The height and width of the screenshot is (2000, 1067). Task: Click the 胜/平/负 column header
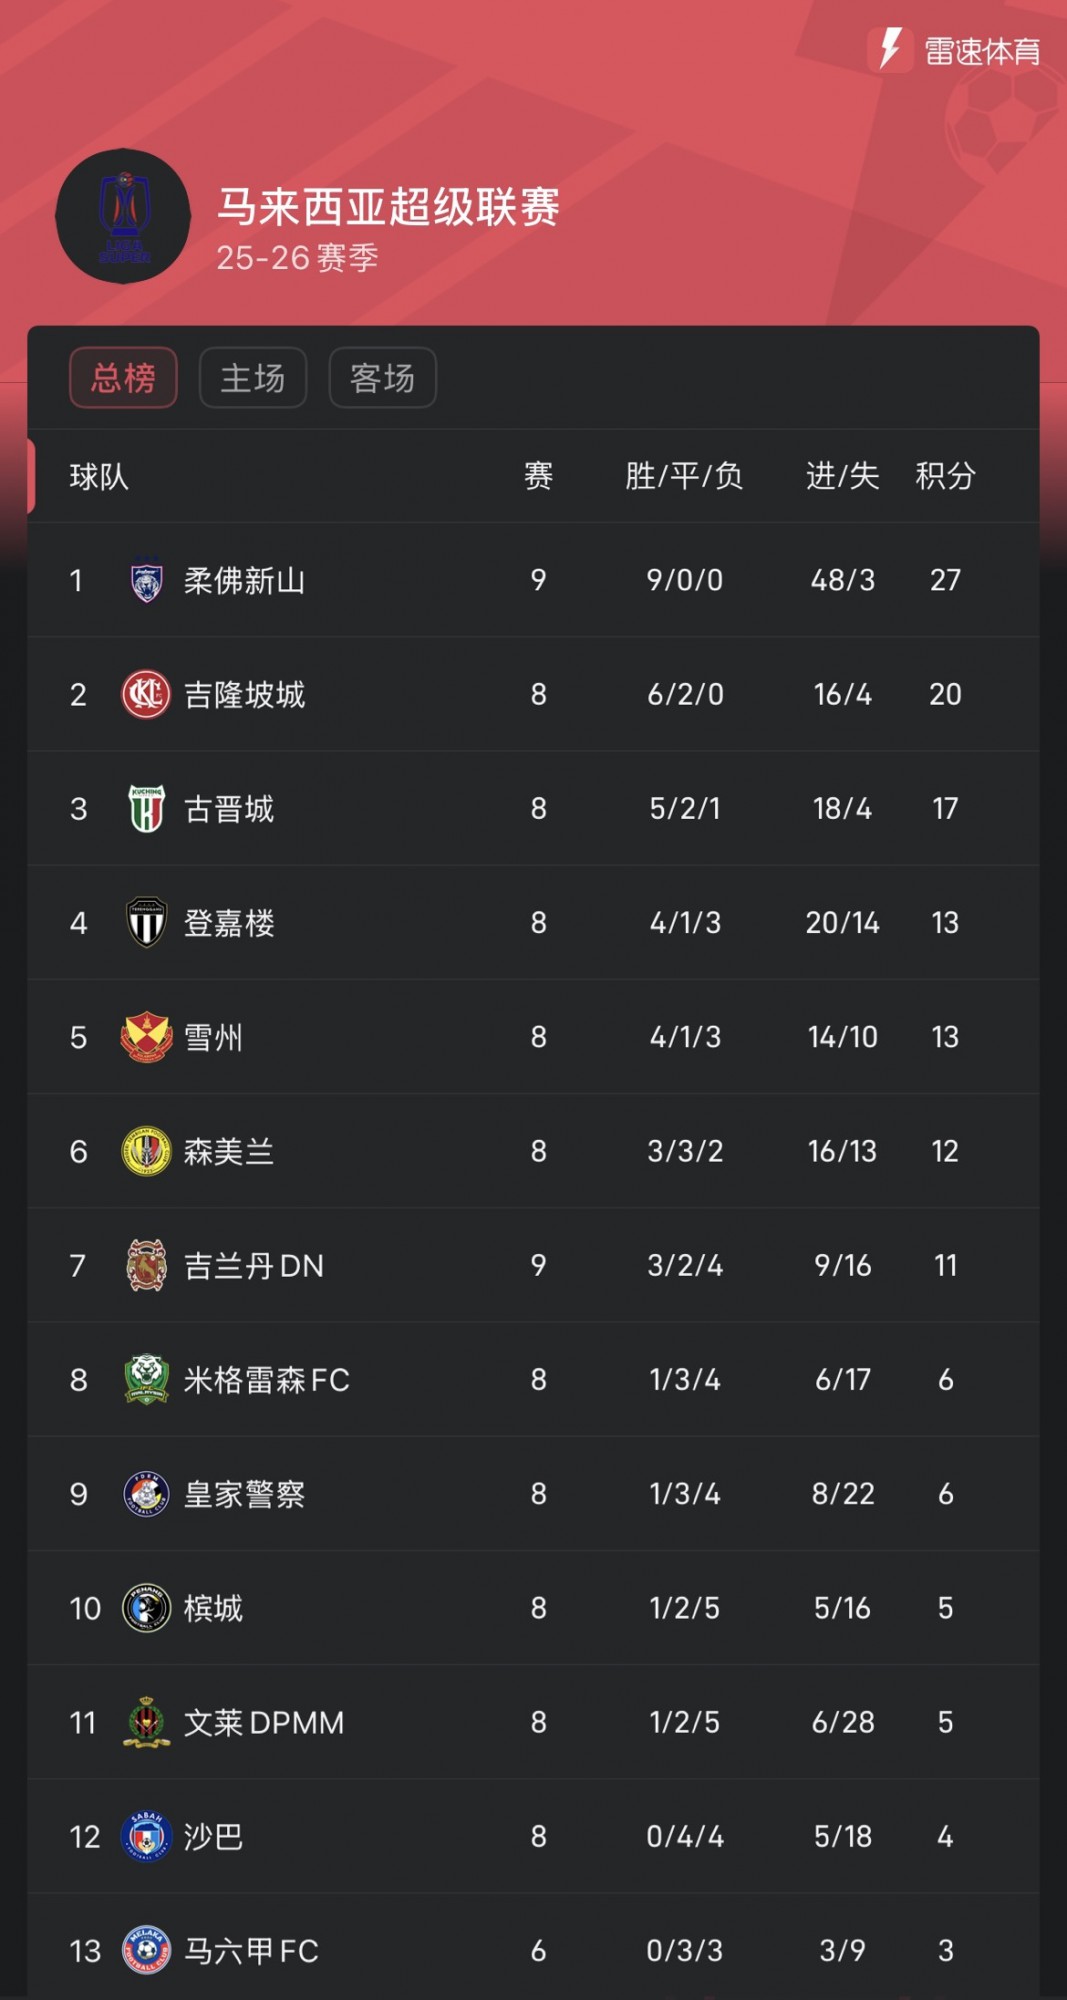684,476
